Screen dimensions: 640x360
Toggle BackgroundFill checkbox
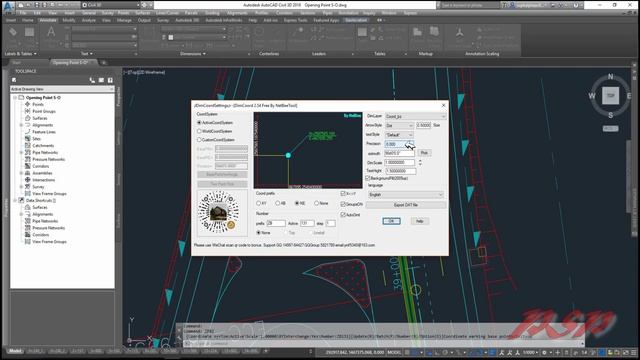[x=367, y=178]
